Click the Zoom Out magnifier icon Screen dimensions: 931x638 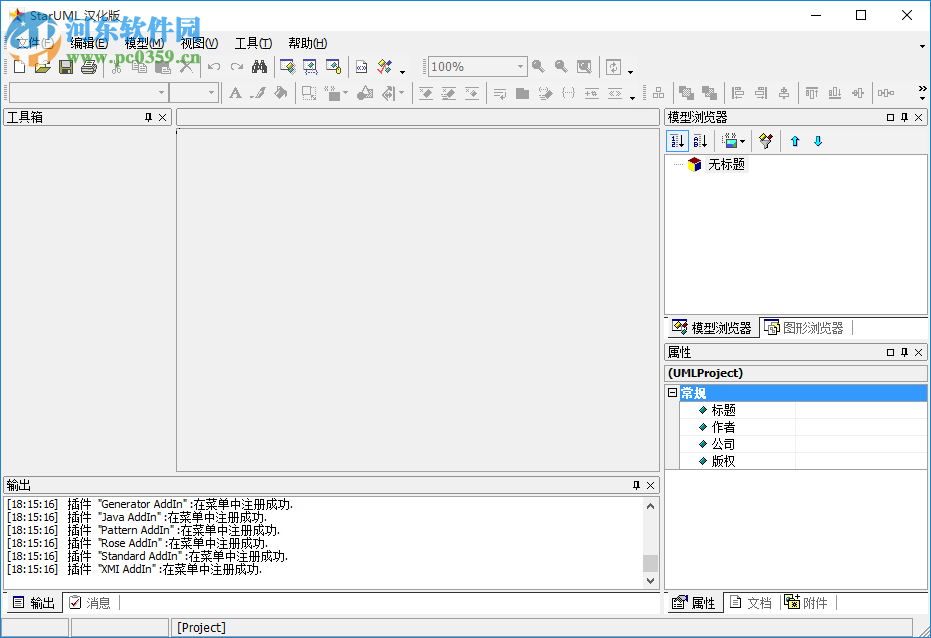click(561, 66)
